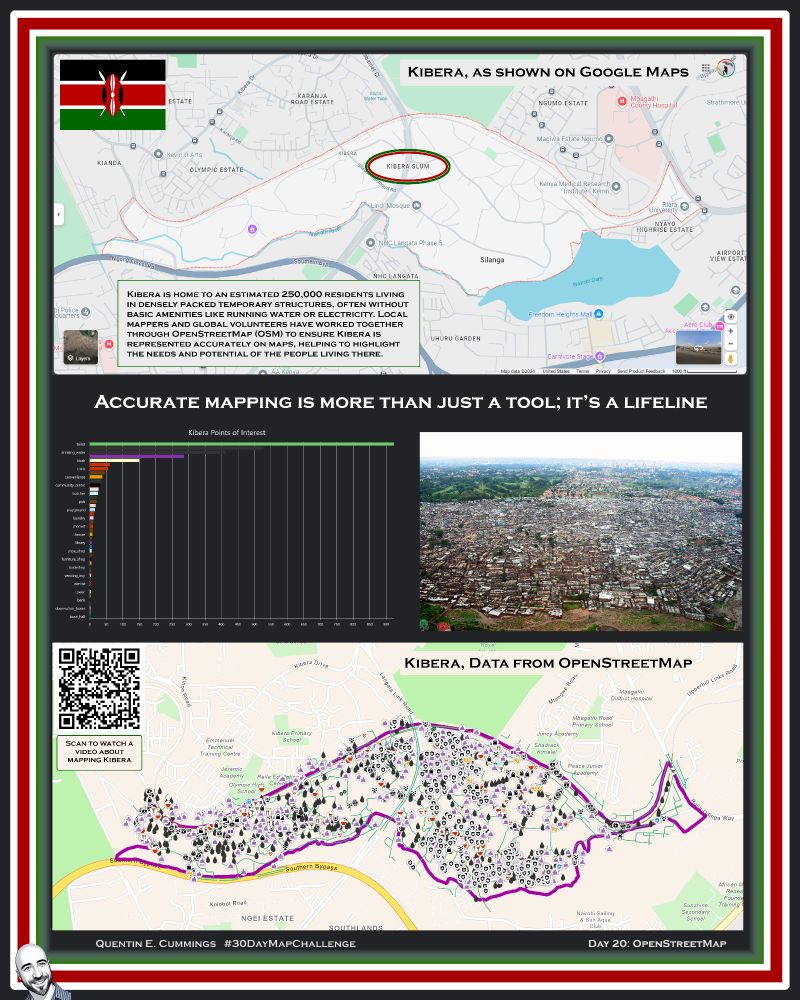Click the United States footer link
The image size is (800, 1000).
point(556,371)
